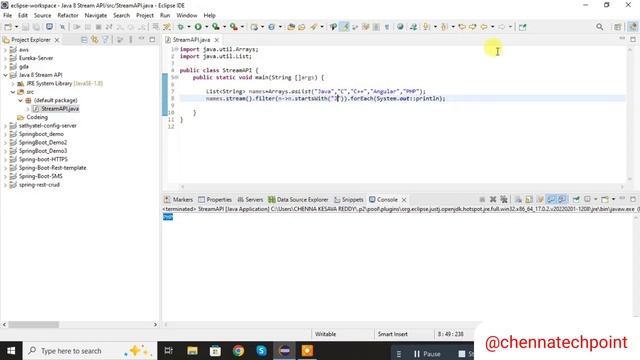640x360 pixels.
Task: Click the Windows taskbar search box
Action: point(90,351)
